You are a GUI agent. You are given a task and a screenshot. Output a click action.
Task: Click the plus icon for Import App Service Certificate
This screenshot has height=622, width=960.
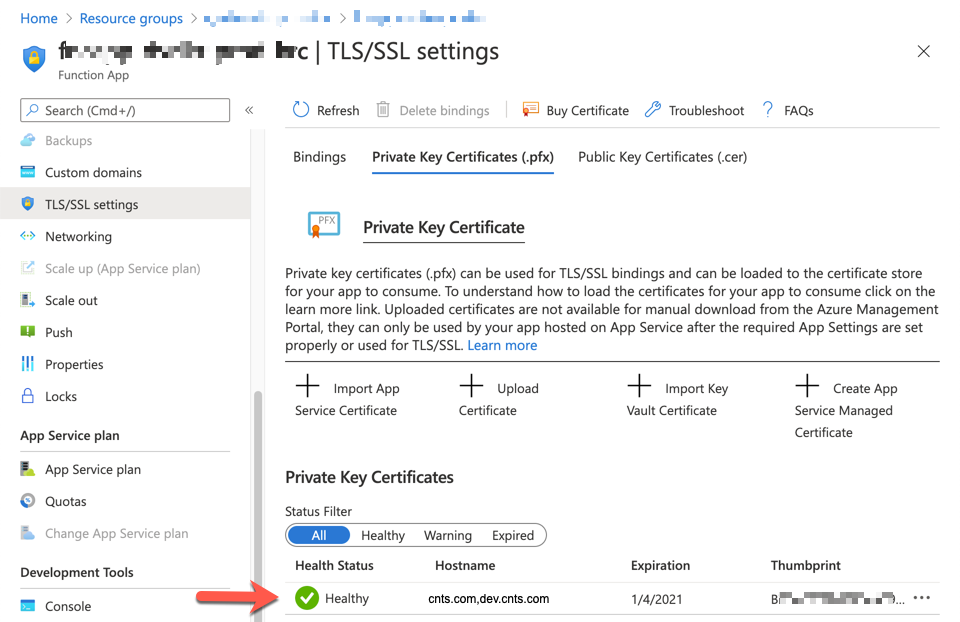coord(307,386)
